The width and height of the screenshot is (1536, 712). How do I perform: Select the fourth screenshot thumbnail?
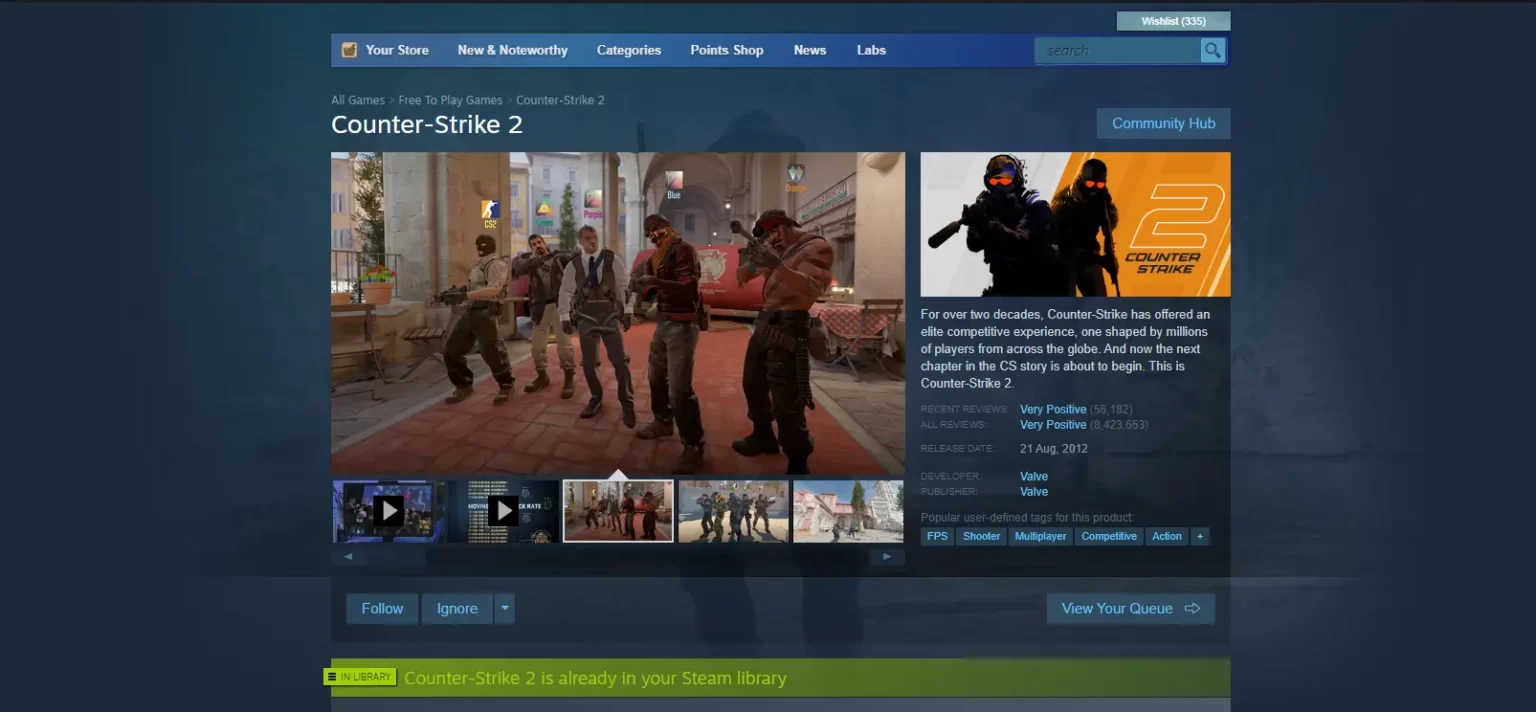point(733,511)
